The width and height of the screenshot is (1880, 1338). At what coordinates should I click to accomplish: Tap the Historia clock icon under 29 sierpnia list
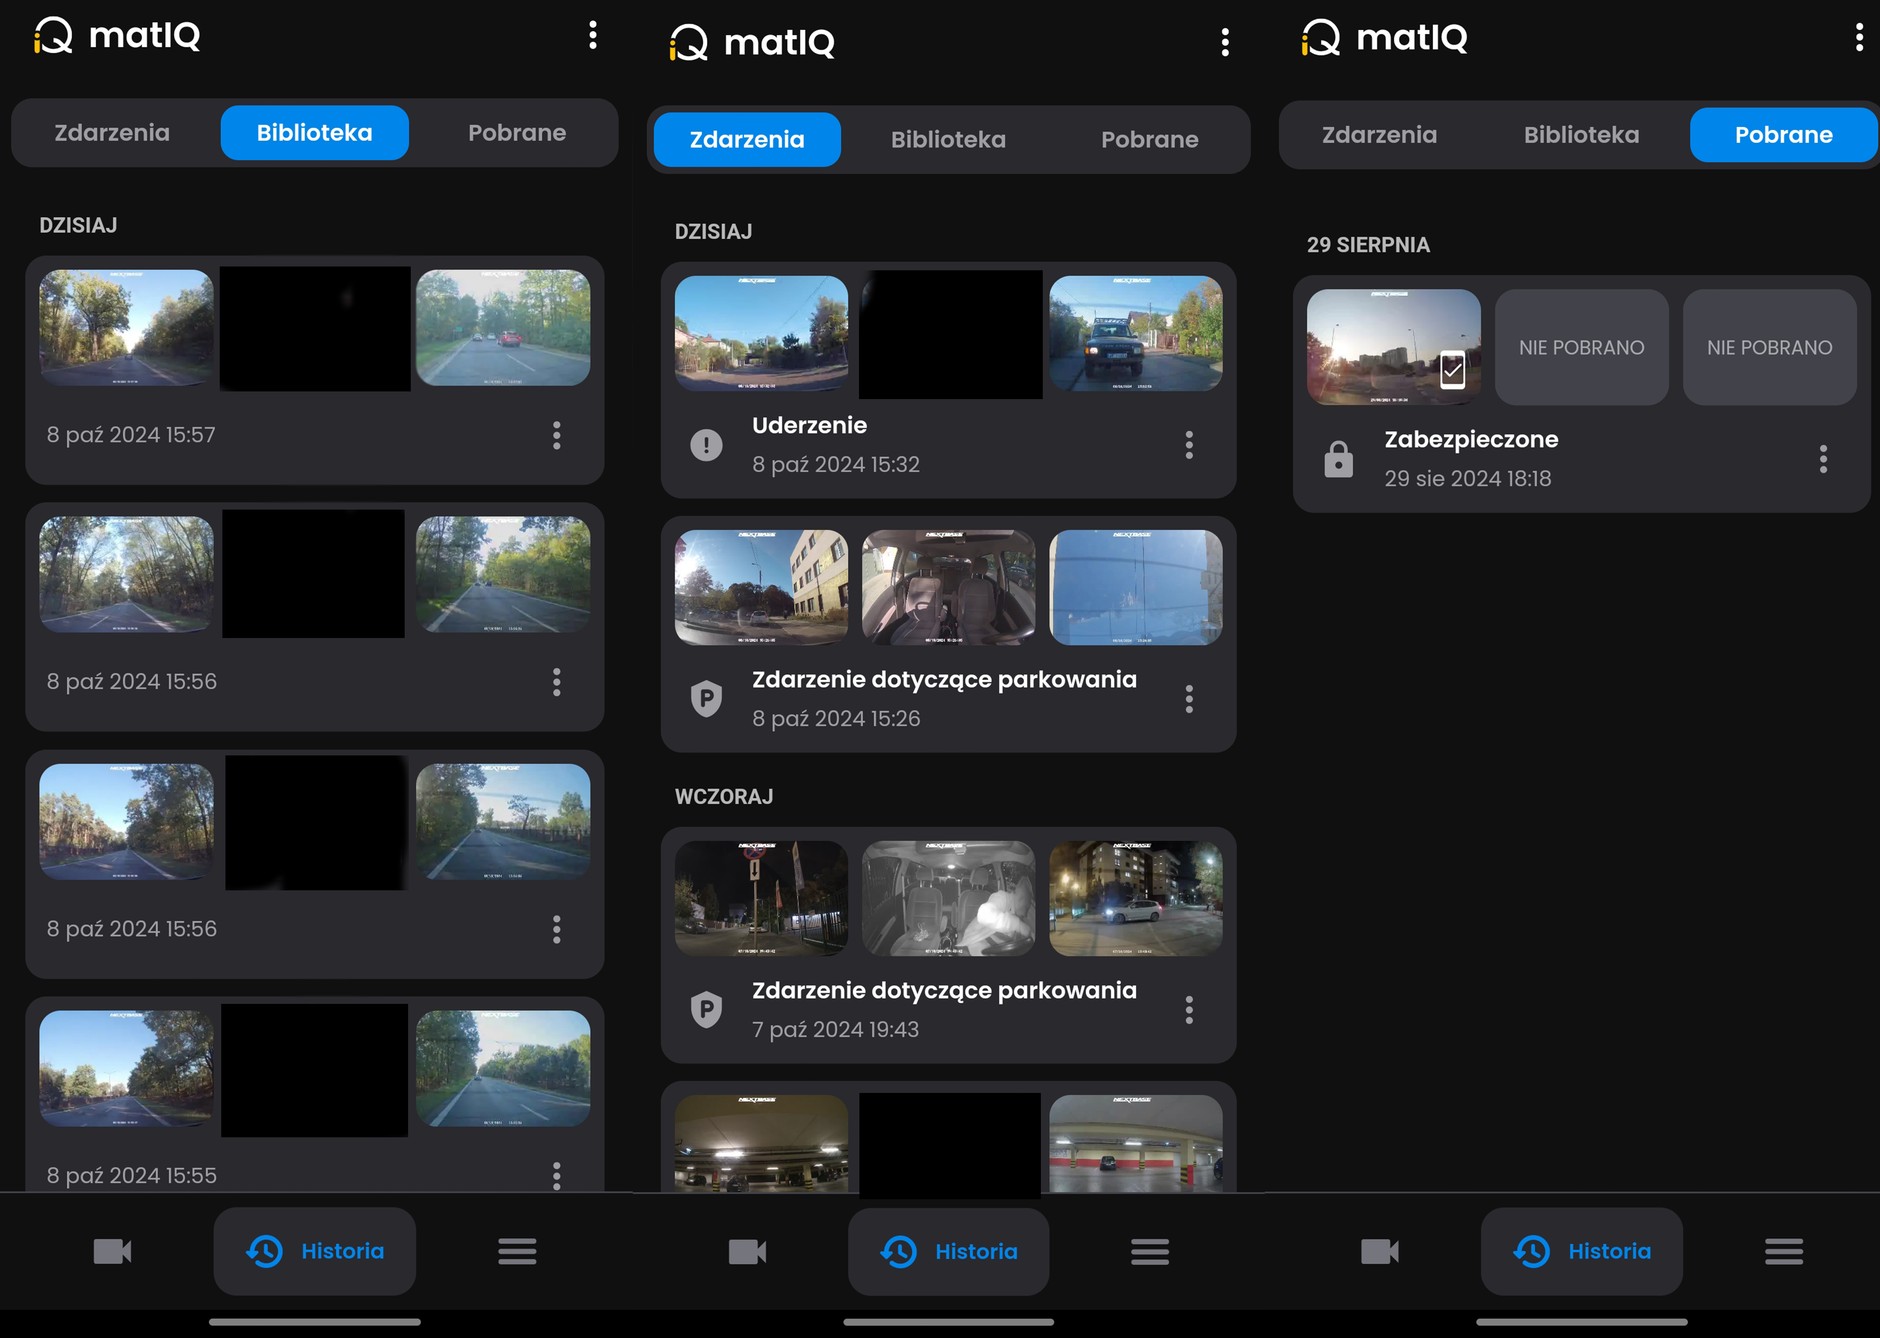click(1531, 1251)
